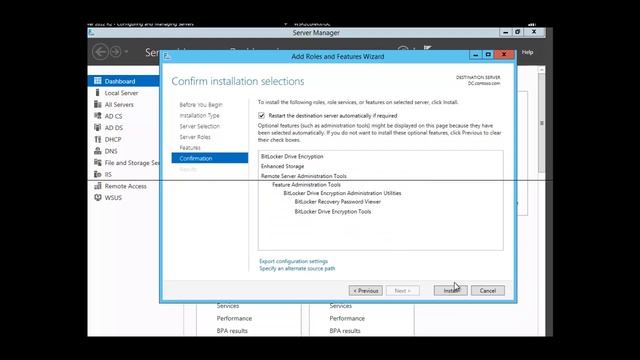This screenshot has height=360, width=640.
Task: Select All Servers in sidebar
Action: [119, 104]
